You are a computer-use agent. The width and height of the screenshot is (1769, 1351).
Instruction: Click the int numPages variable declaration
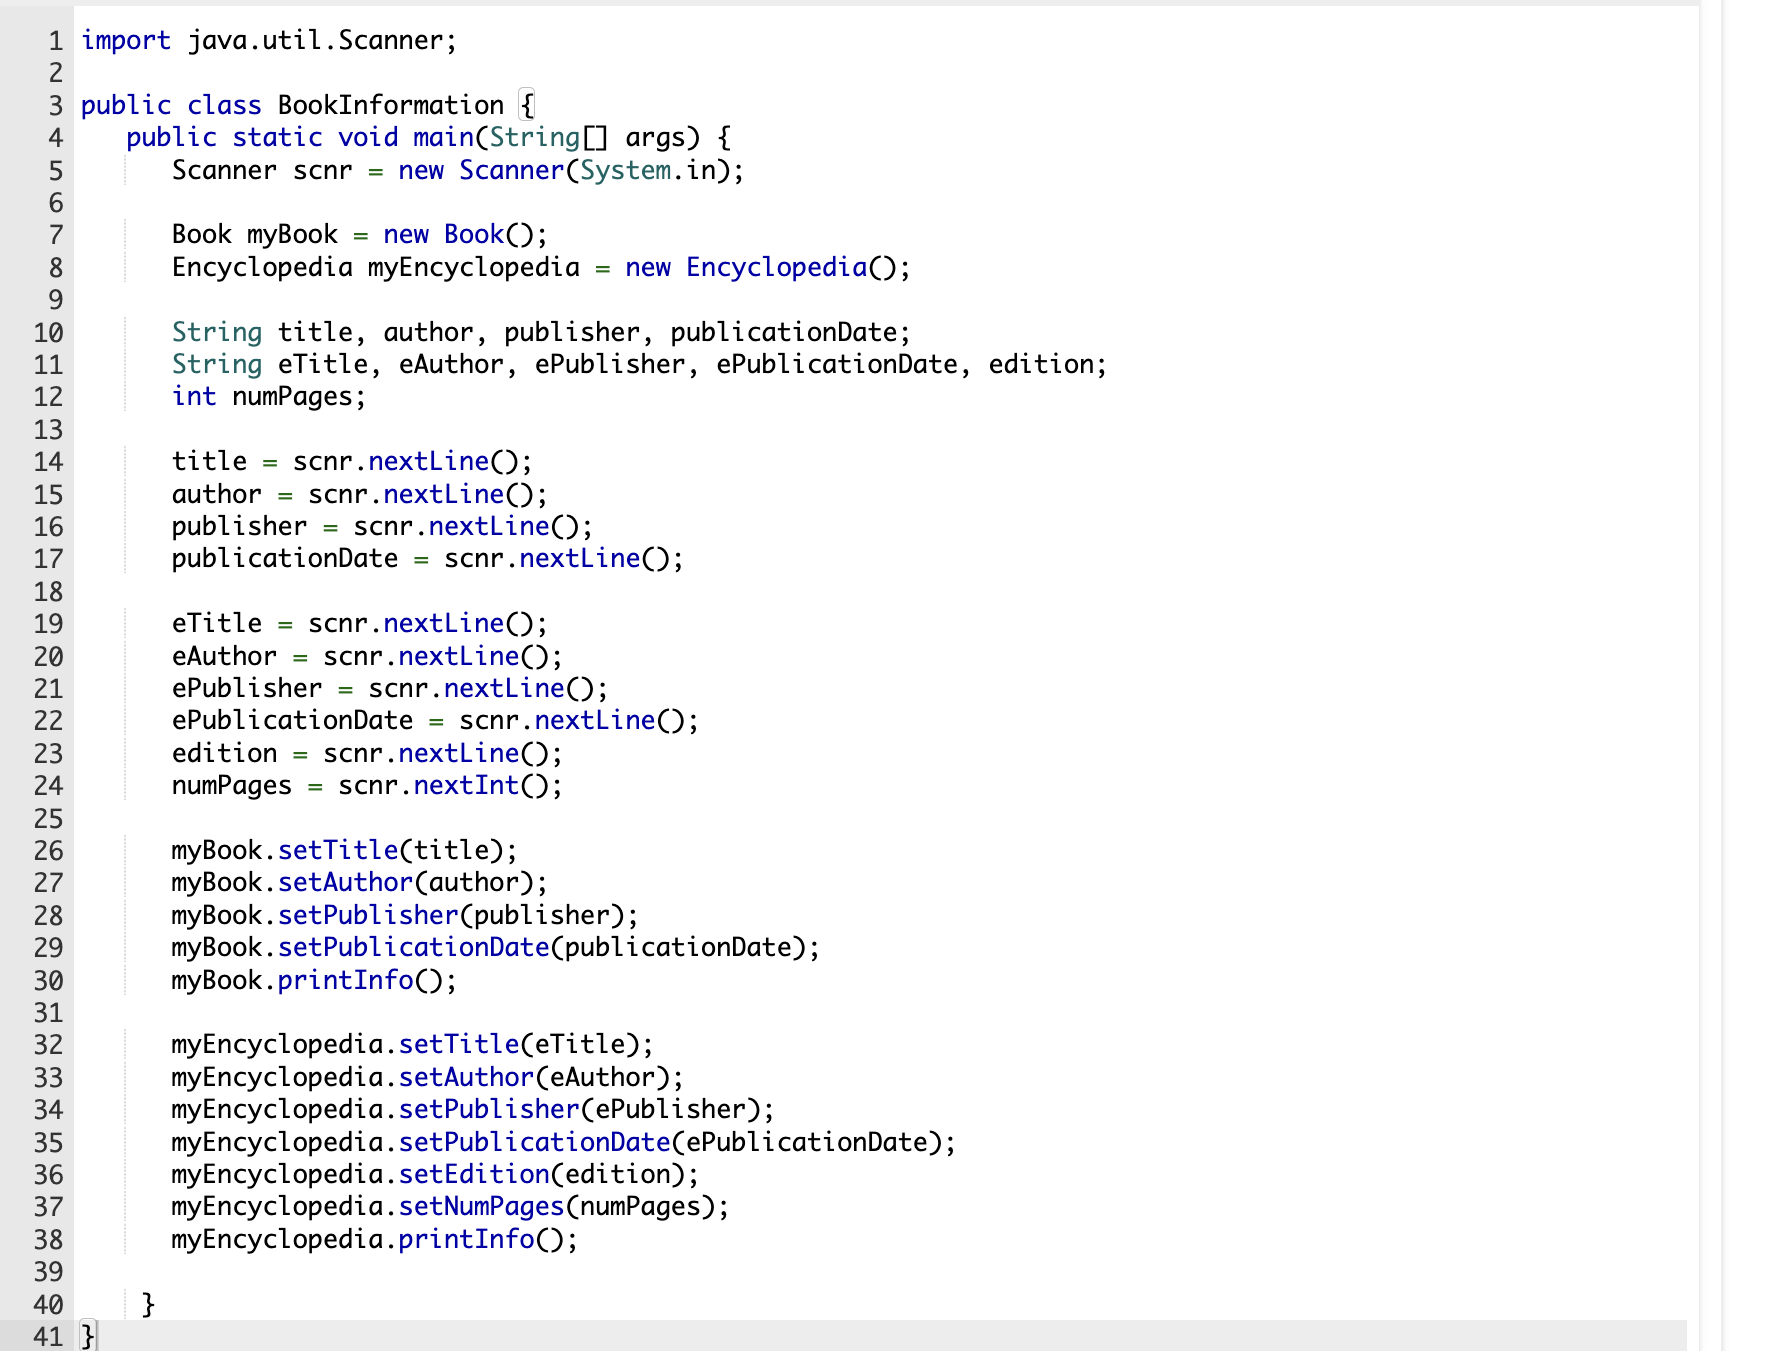click(x=268, y=396)
